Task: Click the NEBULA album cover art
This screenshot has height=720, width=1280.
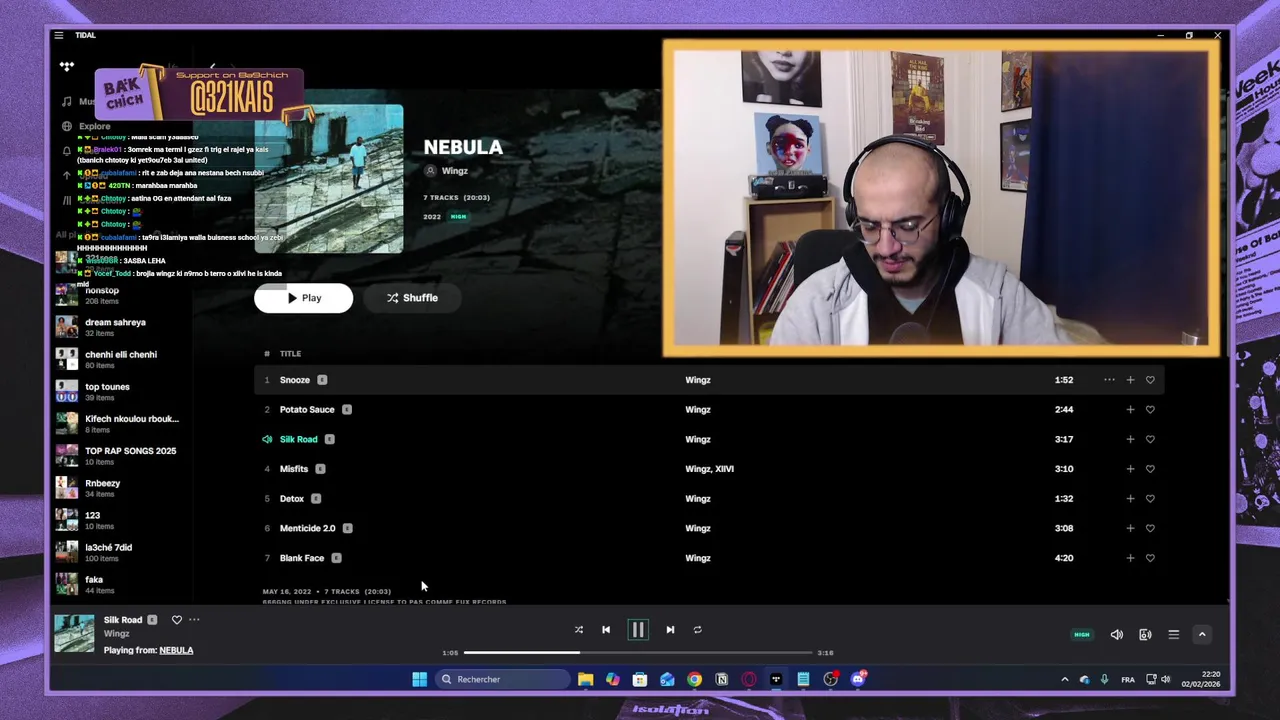Action: coord(329,179)
